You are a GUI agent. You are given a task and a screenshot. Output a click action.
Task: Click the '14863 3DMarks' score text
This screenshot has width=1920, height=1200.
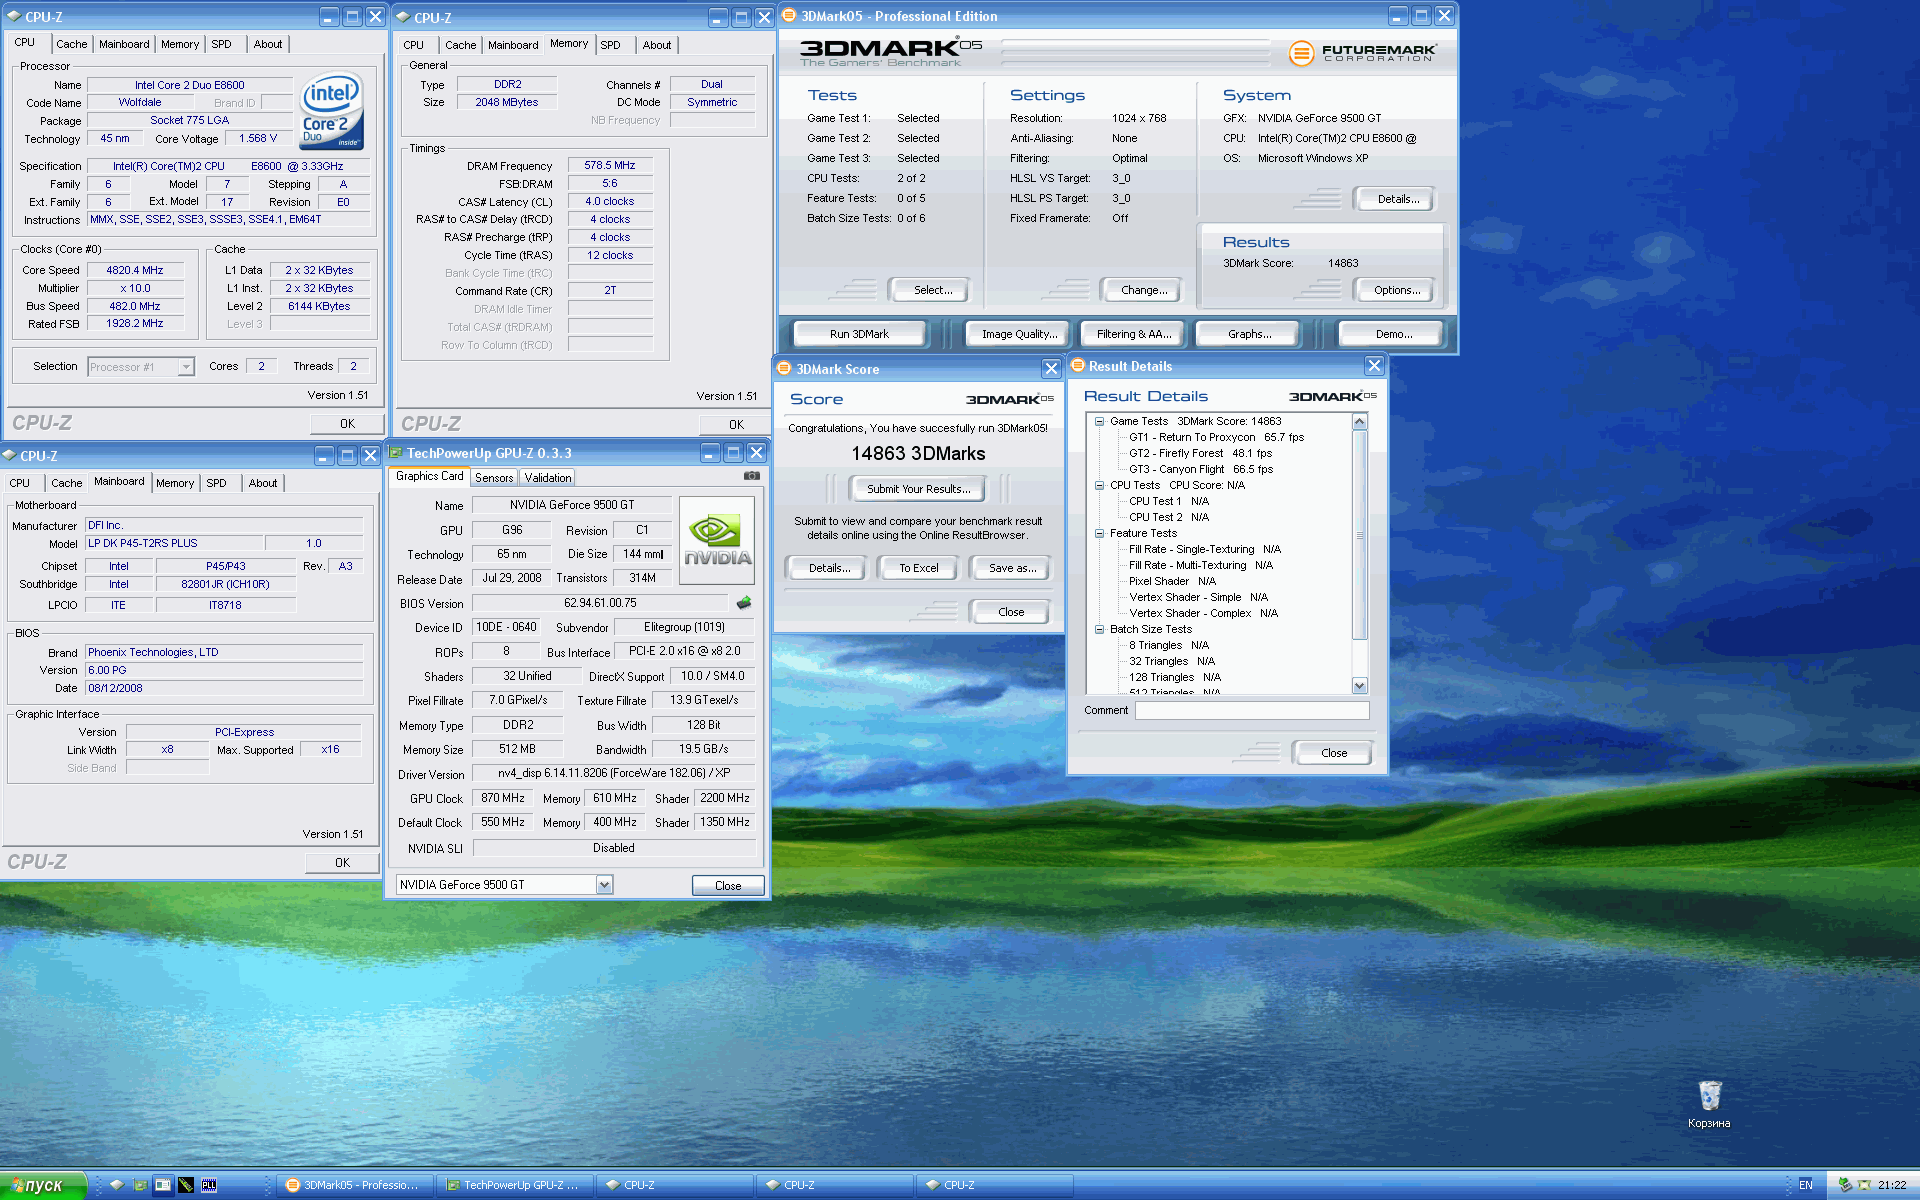918,454
